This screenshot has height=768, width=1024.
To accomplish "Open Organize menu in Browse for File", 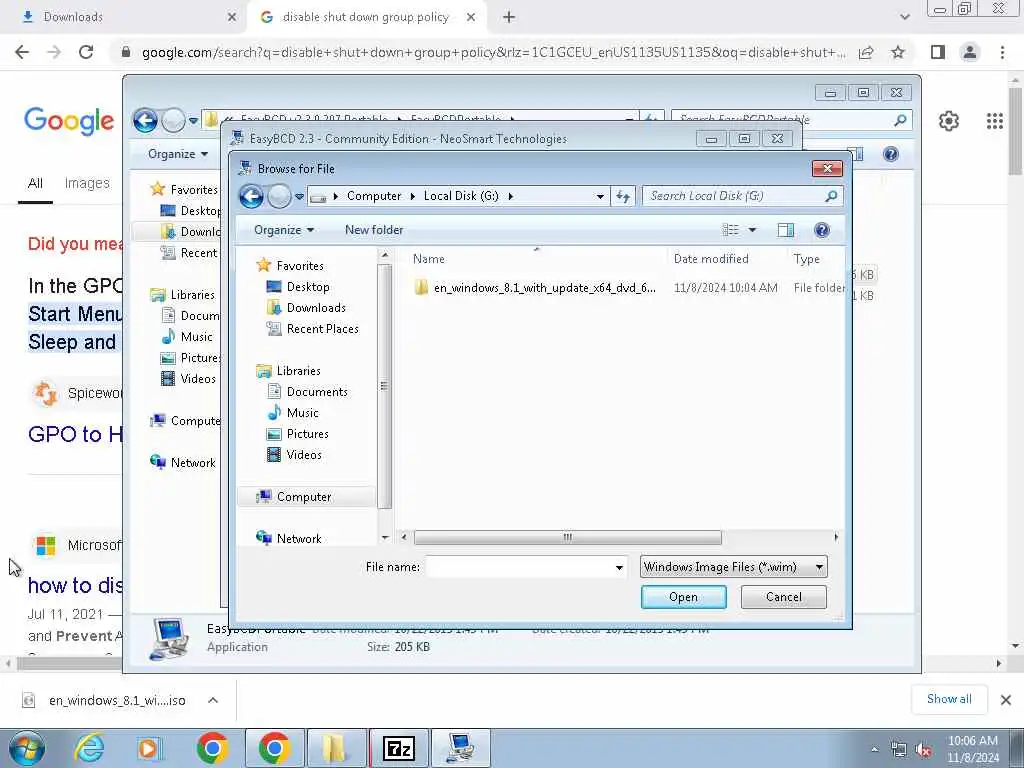I will [x=284, y=230].
